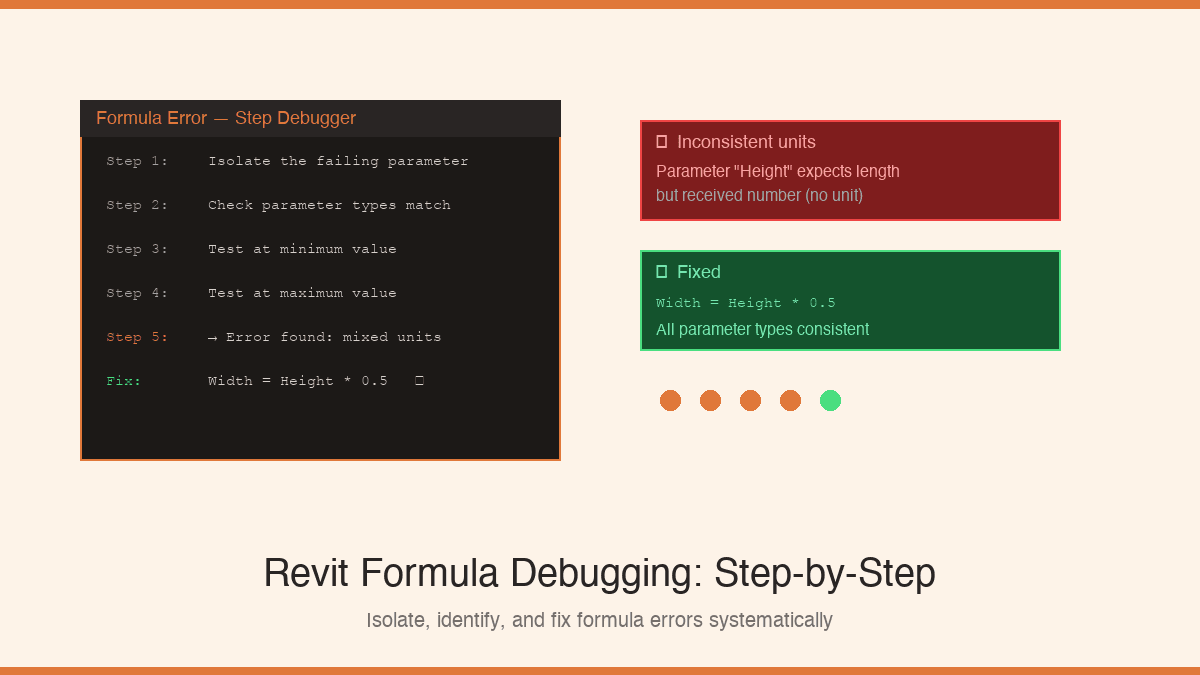Click 'Width = Height * 0.5' in debugger
Viewport: 1200px width, 675px height.
(x=298, y=381)
